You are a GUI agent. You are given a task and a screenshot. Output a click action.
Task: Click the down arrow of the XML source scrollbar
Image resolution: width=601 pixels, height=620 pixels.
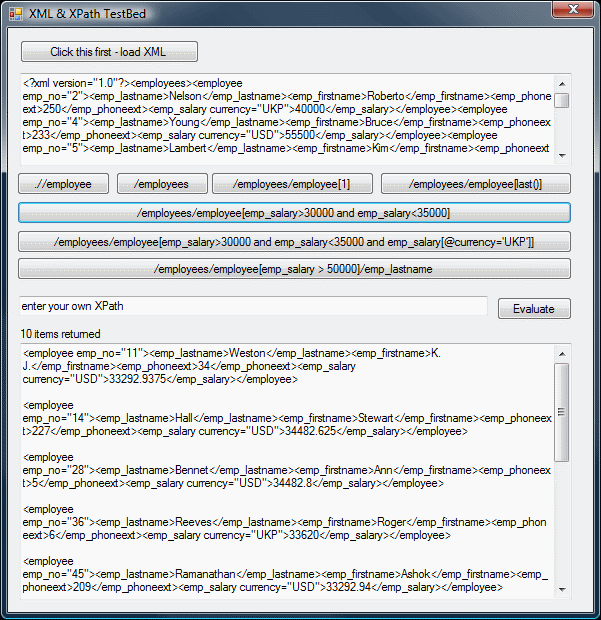click(562, 155)
